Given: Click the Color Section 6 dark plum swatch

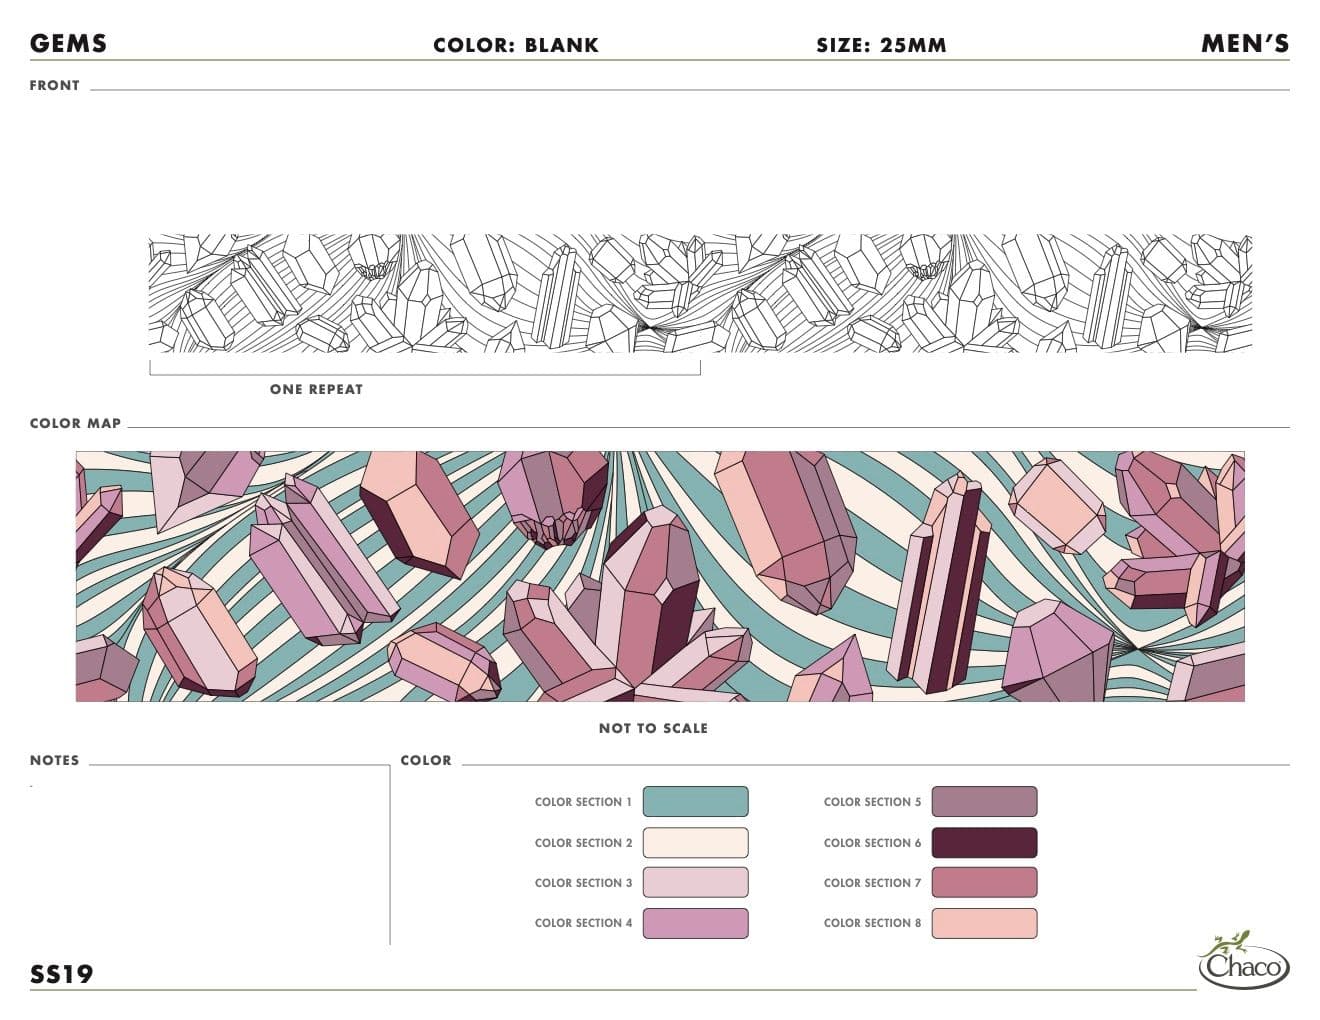Looking at the screenshot, I should pos(984,843).
